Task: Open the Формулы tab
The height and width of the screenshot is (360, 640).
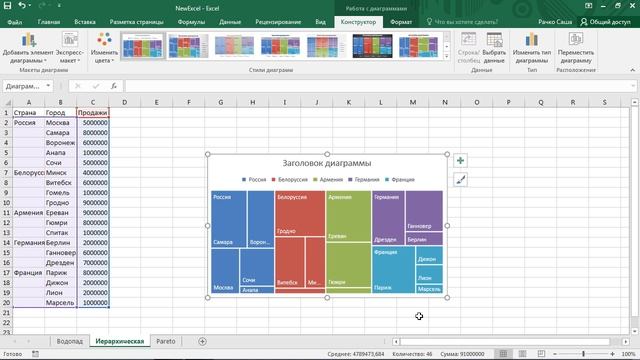Action: (191, 22)
